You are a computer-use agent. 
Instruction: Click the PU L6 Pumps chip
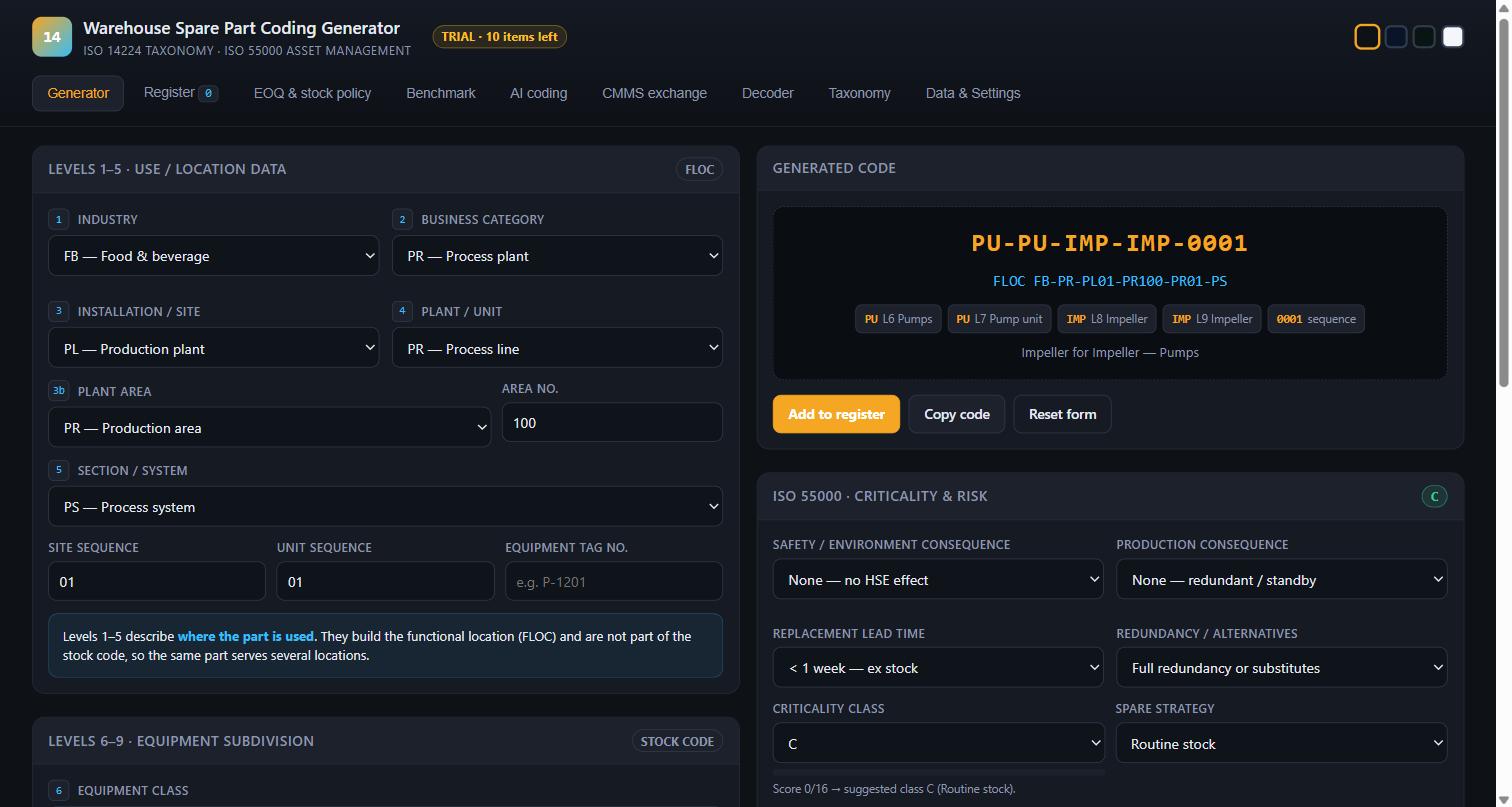899,319
